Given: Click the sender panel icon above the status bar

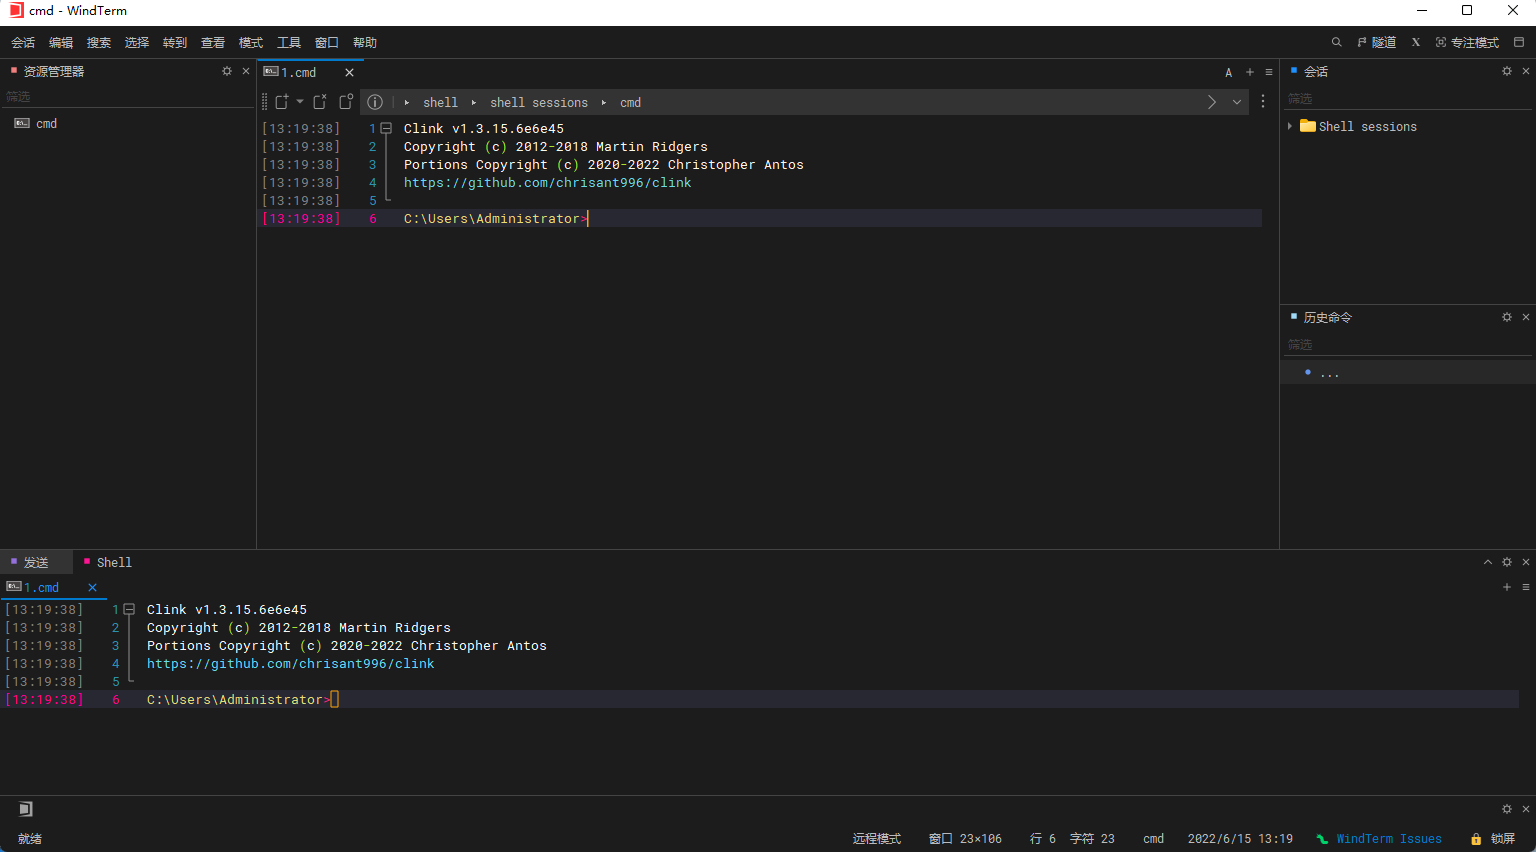Looking at the screenshot, I should point(26,809).
